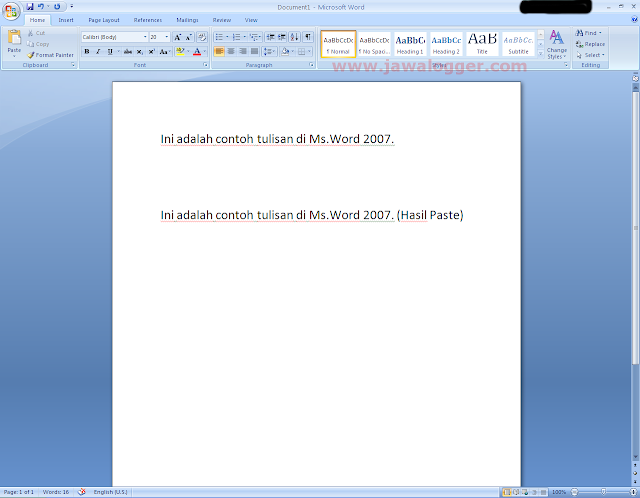Justify the paragraph text
The image size is (640, 498).
(x=255, y=51)
